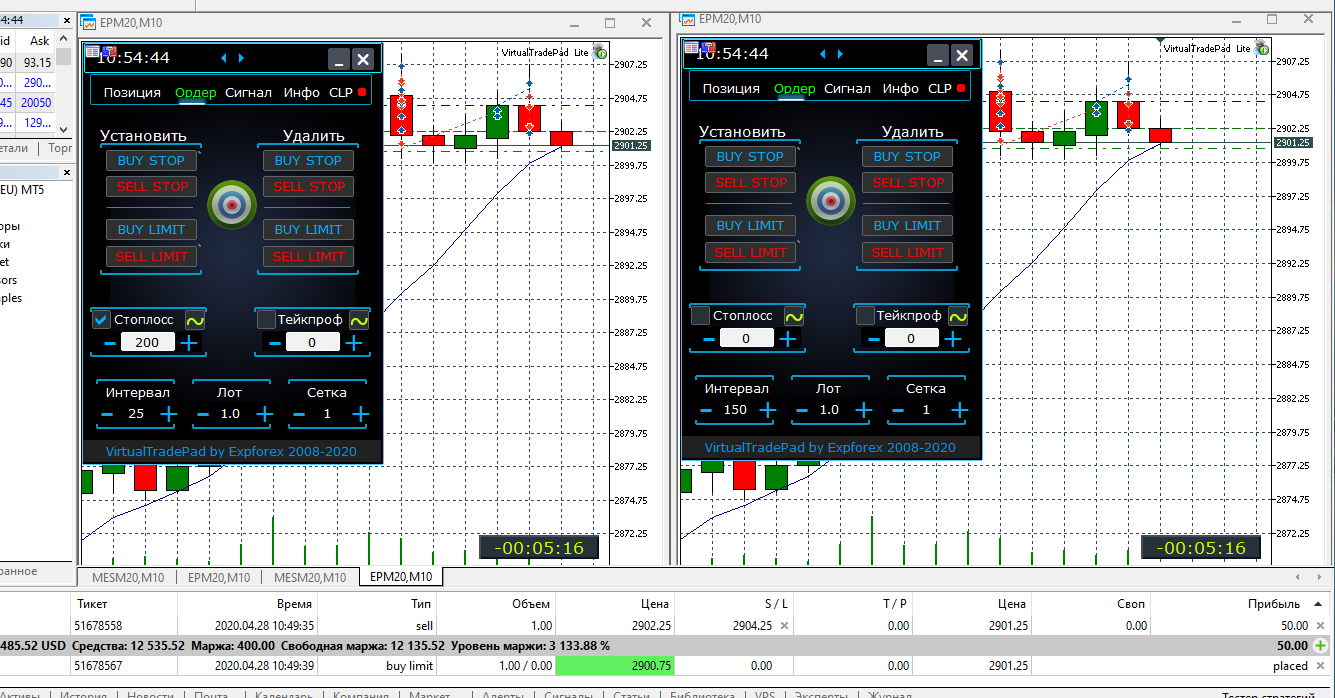Decrease Takeprofit with minus in left pad
Image resolution: width=1335 pixels, height=698 pixels.
(x=274, y=344)
